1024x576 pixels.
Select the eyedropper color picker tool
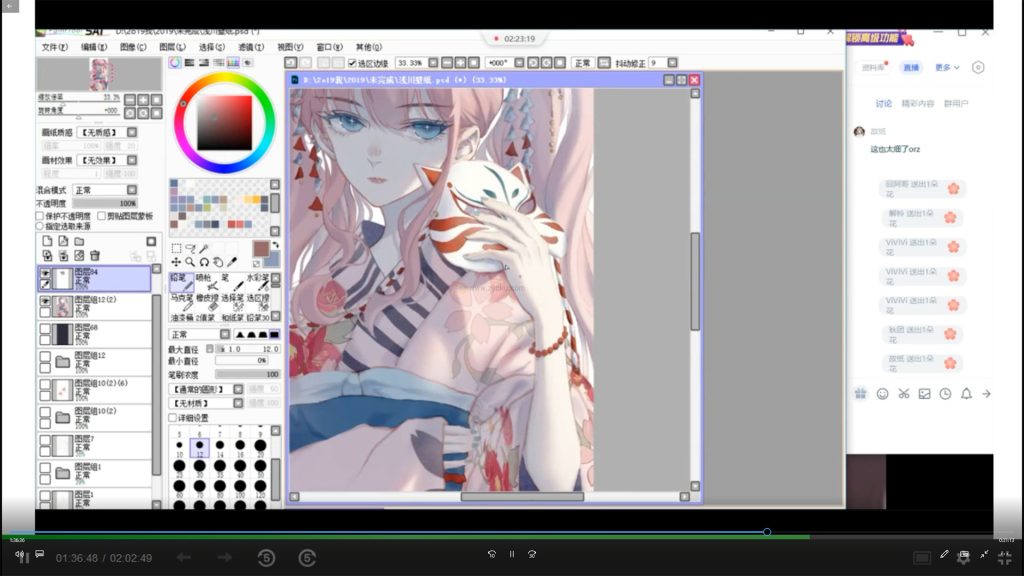coord(232,262)
